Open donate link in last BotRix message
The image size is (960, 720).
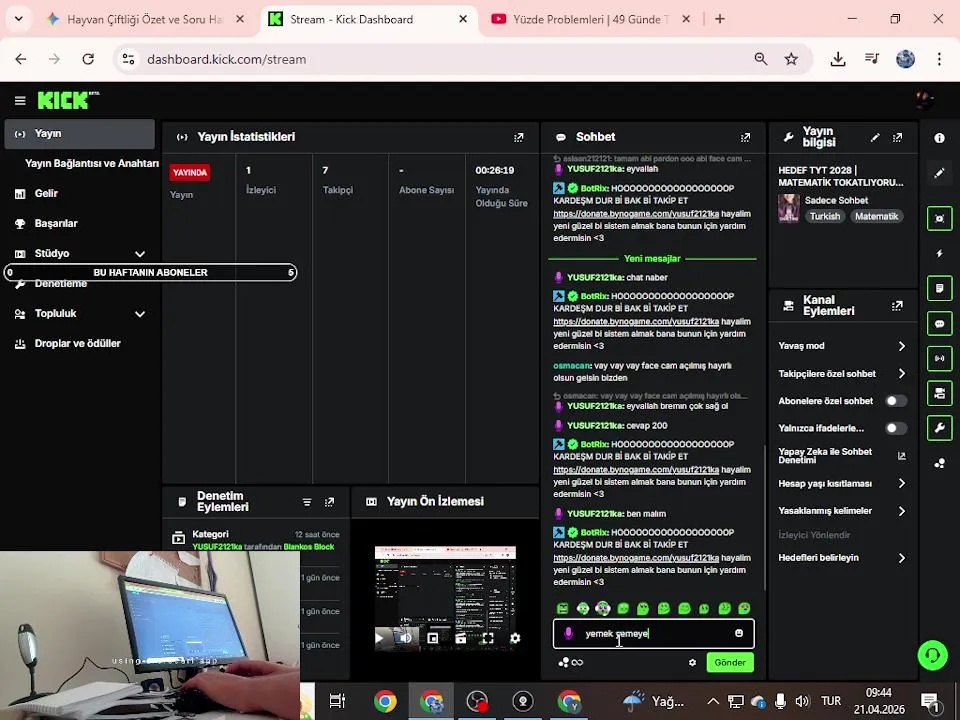(636, 558)
